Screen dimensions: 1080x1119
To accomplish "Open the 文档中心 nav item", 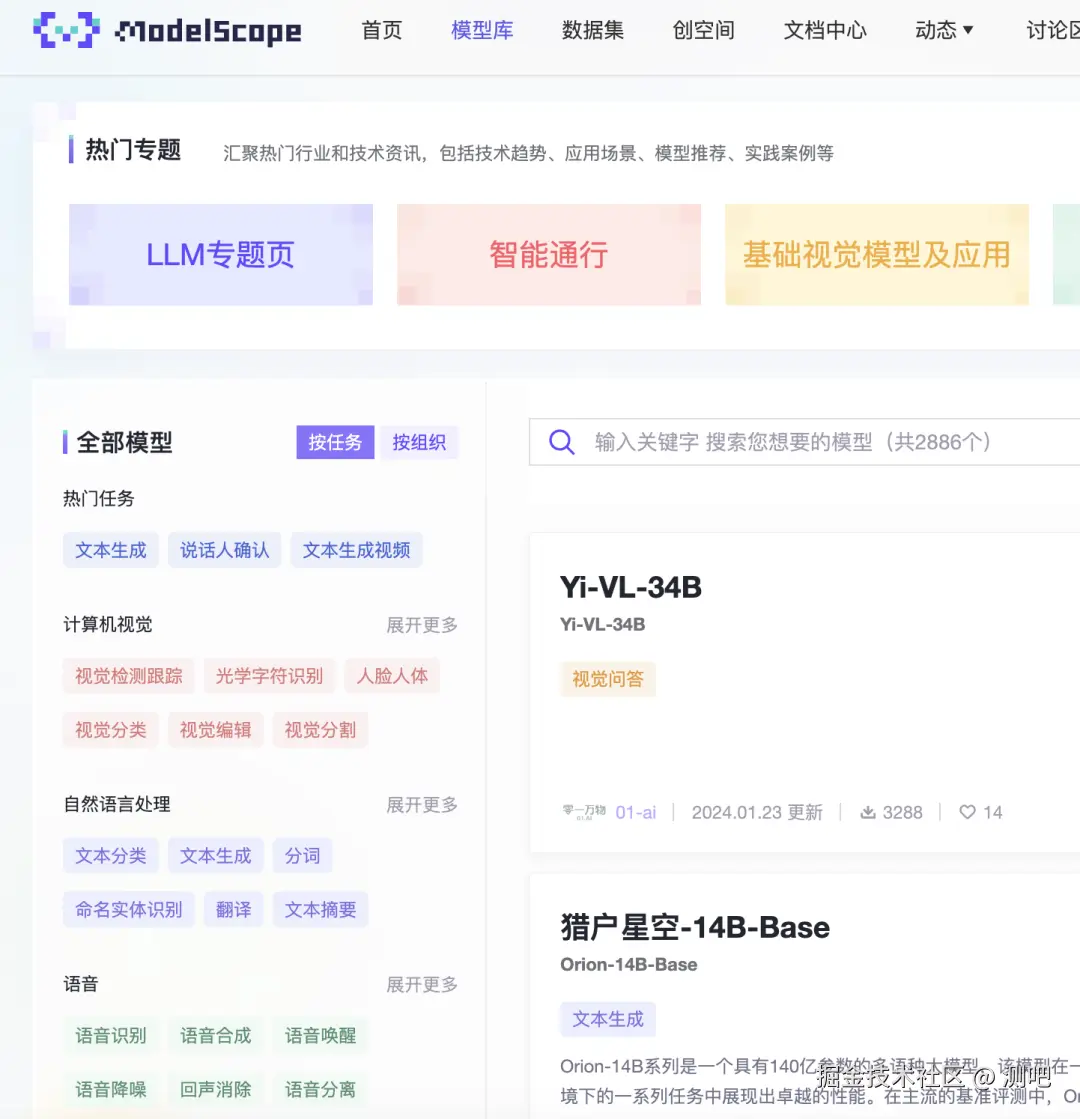I will coord(825,30).
